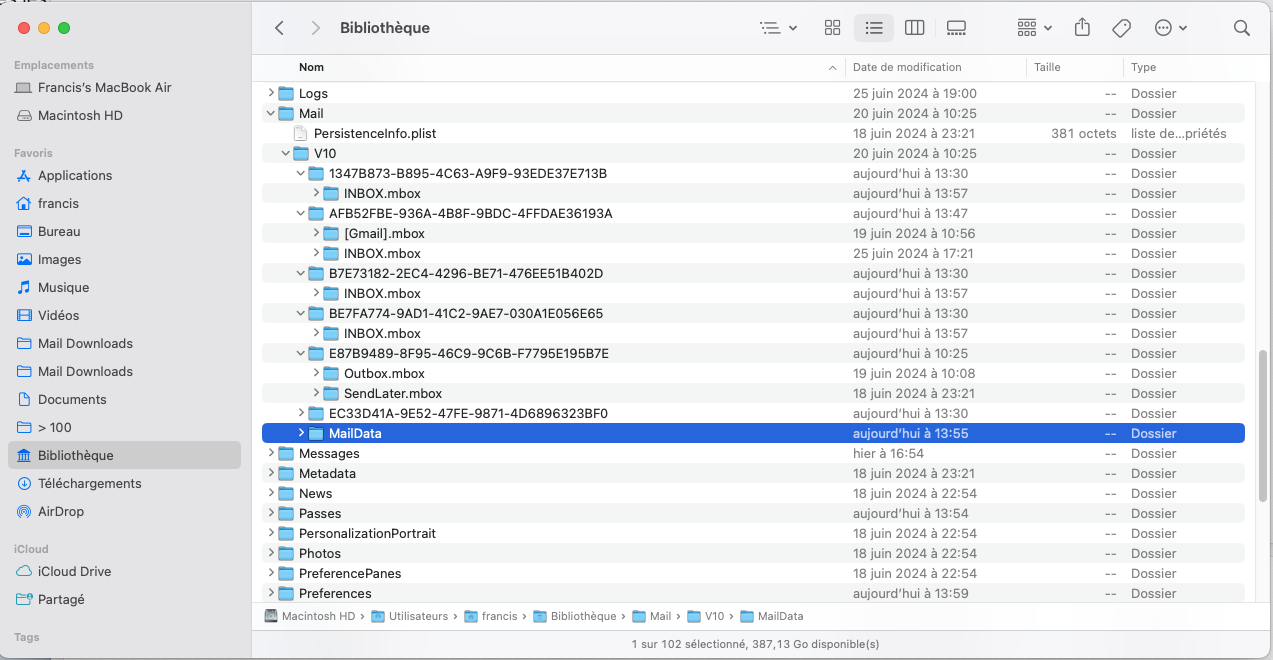Expand the MailData folder

[x=301, y=433]
